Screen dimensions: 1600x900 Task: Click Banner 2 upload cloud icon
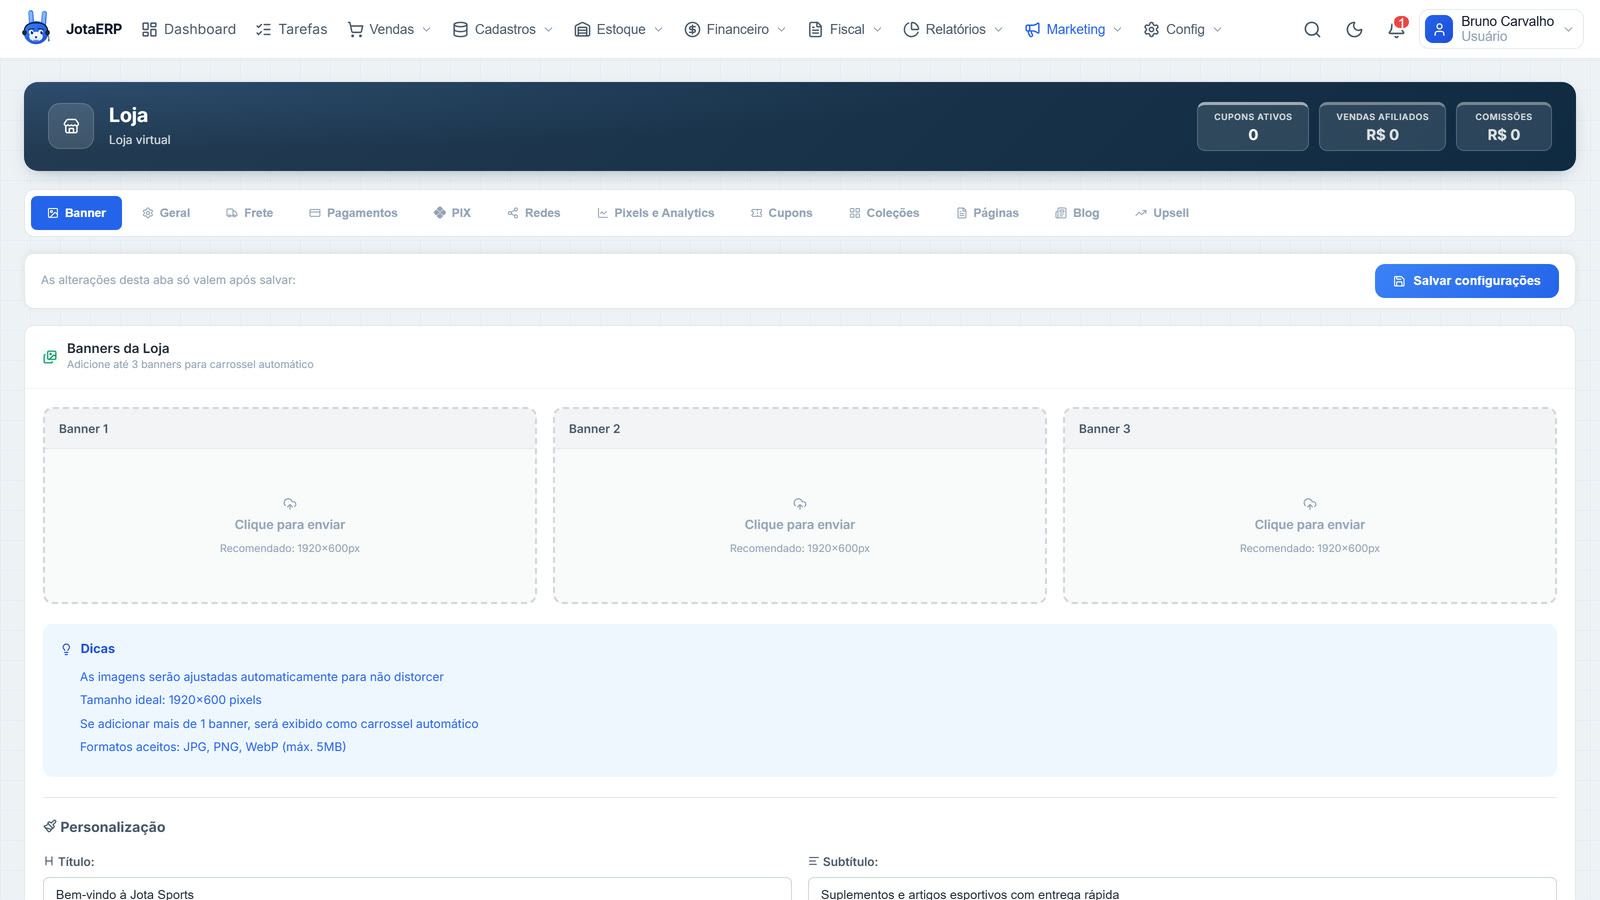800,504
